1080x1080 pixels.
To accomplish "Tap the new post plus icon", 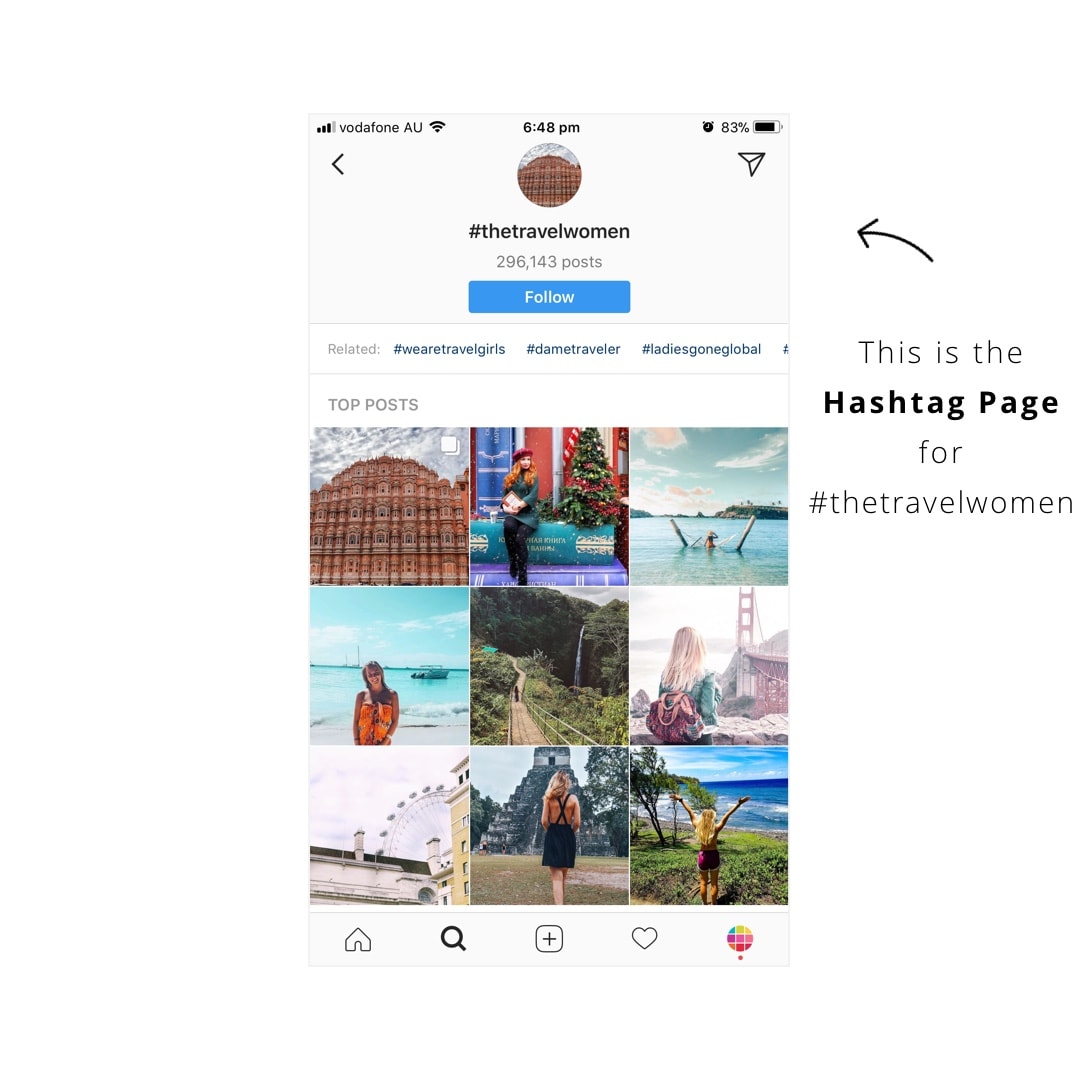I will (x=549, y=939).
